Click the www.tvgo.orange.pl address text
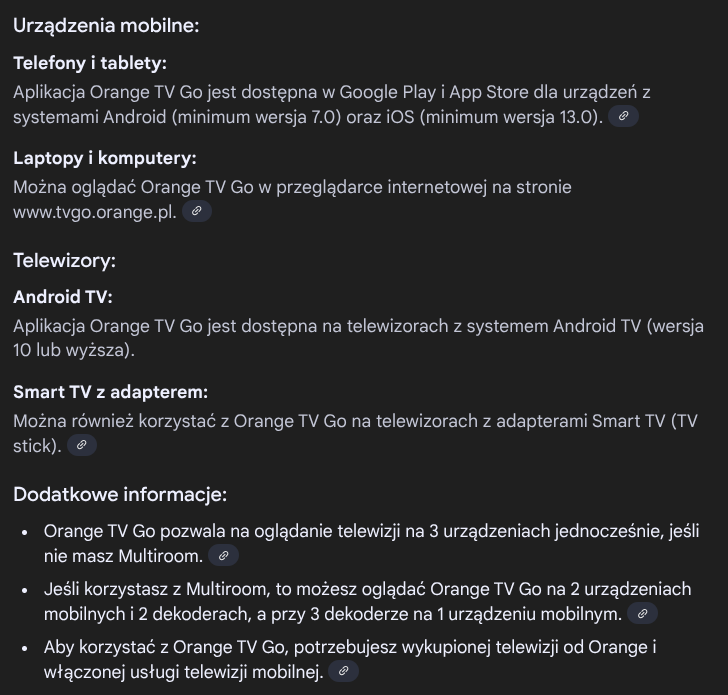The image size is (728, 695). coord(95,212)
